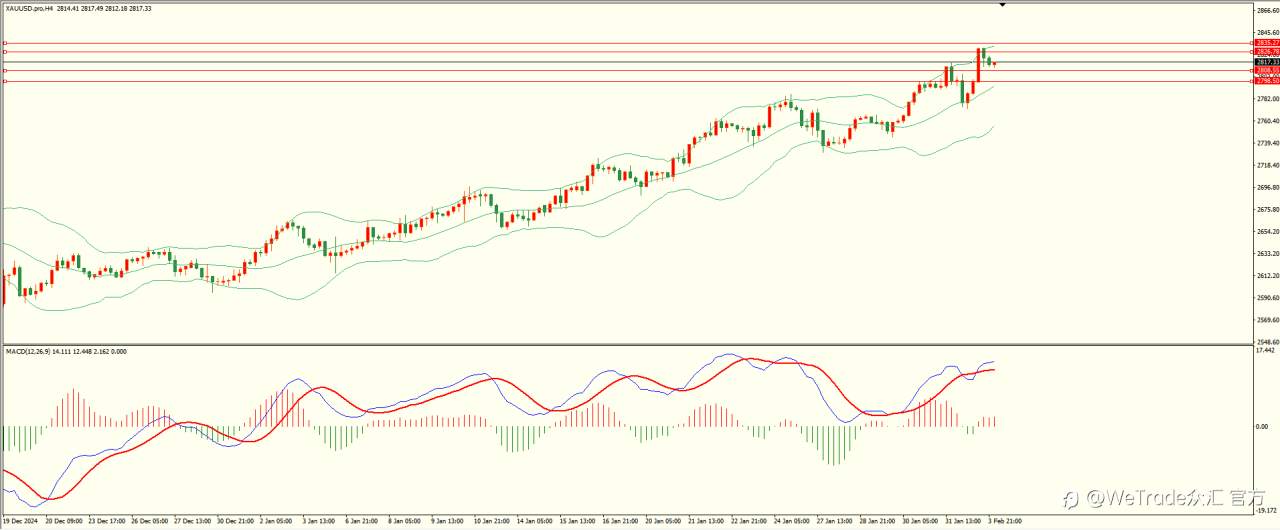
Task: Select the 2798.50 horizontal line price tag
Action: 1267,81
